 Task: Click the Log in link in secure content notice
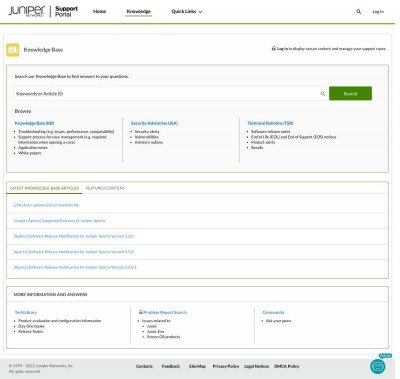pyautogui.click(x=282, y=49)
